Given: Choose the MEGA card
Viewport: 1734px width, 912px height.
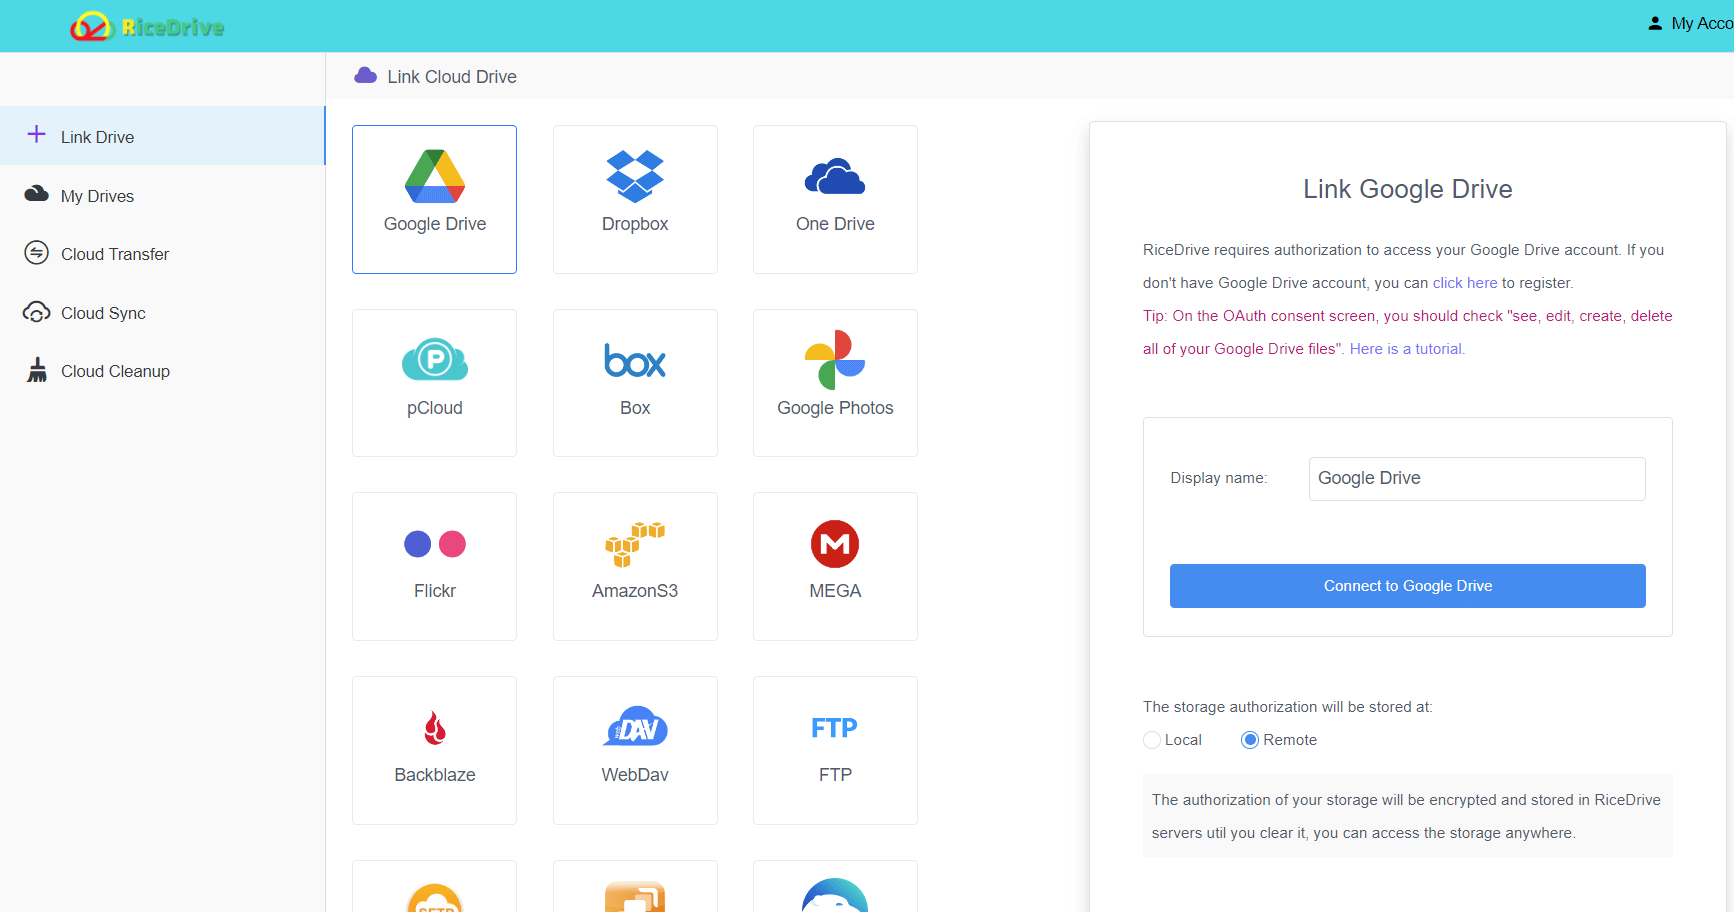Looking at the screenshot, I should 835,566.
